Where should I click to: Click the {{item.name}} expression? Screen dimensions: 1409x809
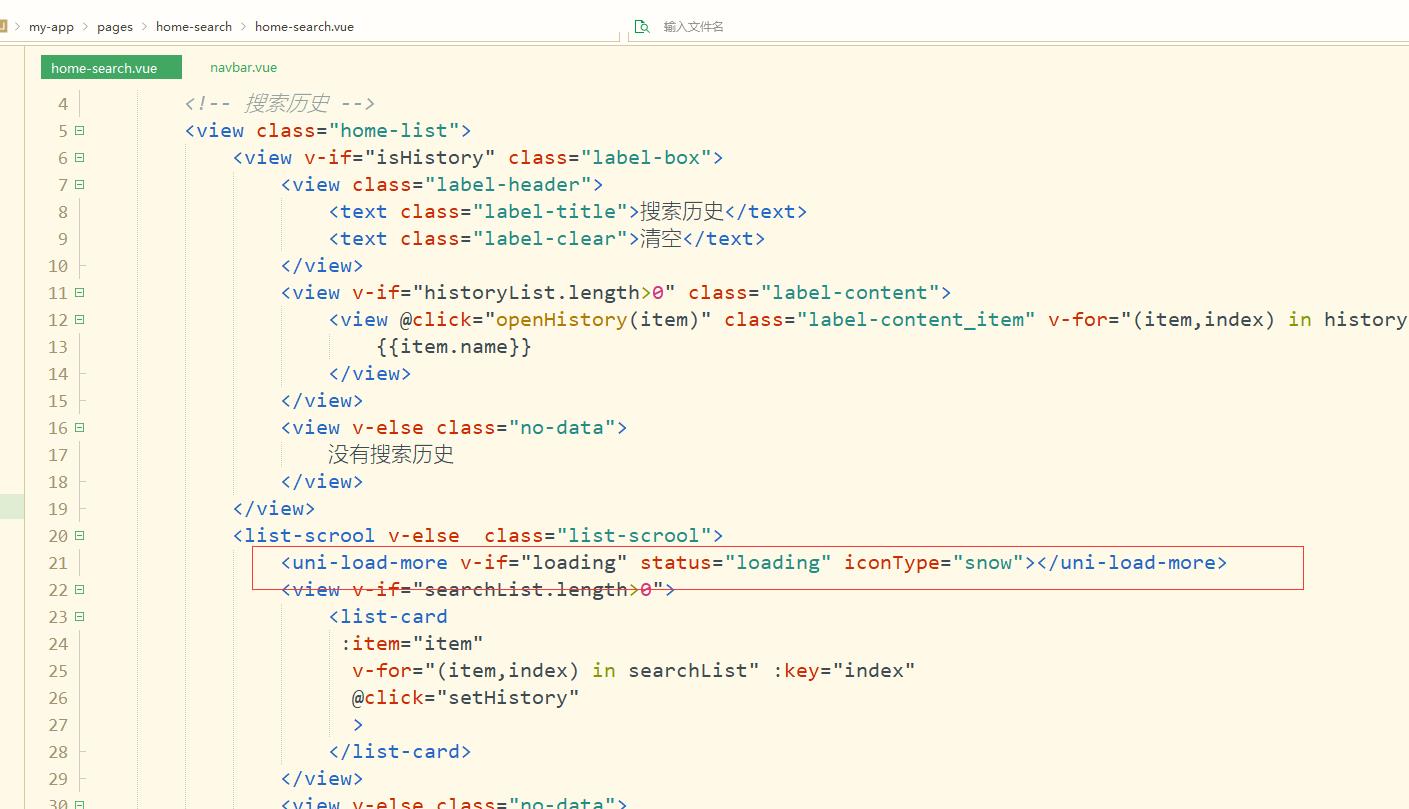click(x=454, y=346)
